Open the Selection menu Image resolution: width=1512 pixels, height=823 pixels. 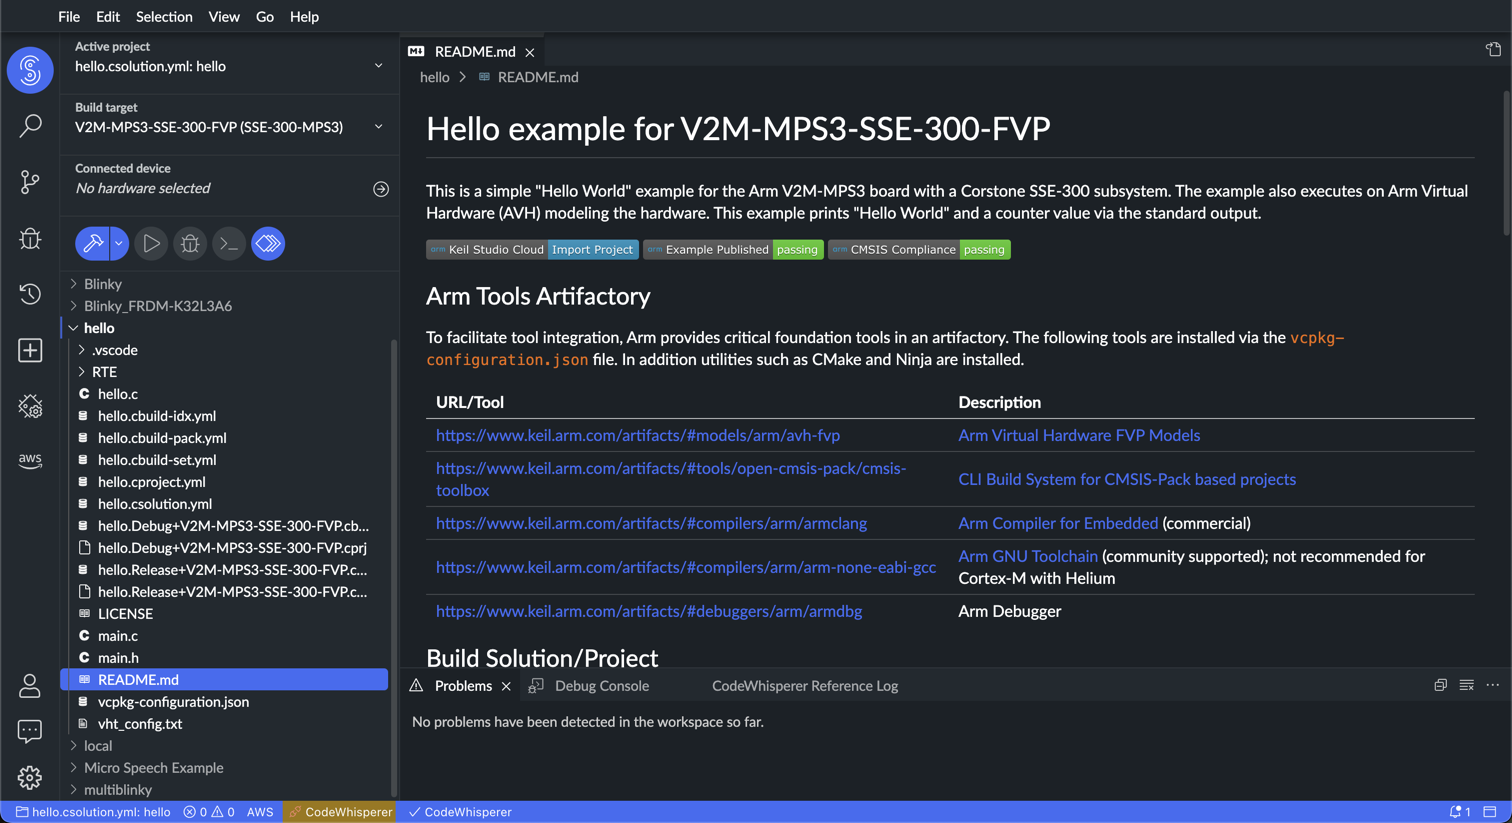click(164, 17)
